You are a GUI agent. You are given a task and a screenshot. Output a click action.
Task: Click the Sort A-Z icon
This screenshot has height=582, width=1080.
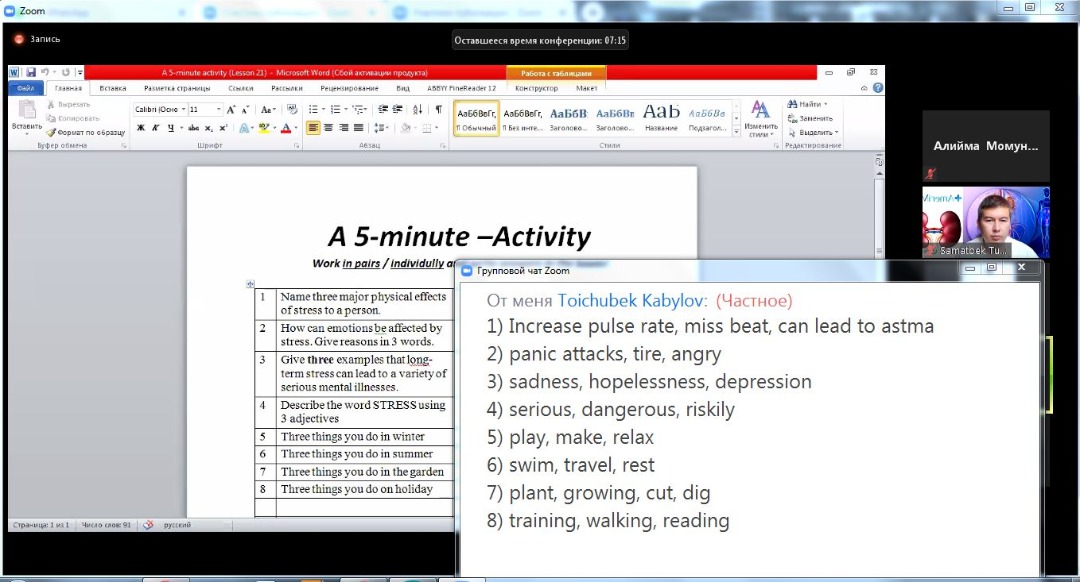420,109
